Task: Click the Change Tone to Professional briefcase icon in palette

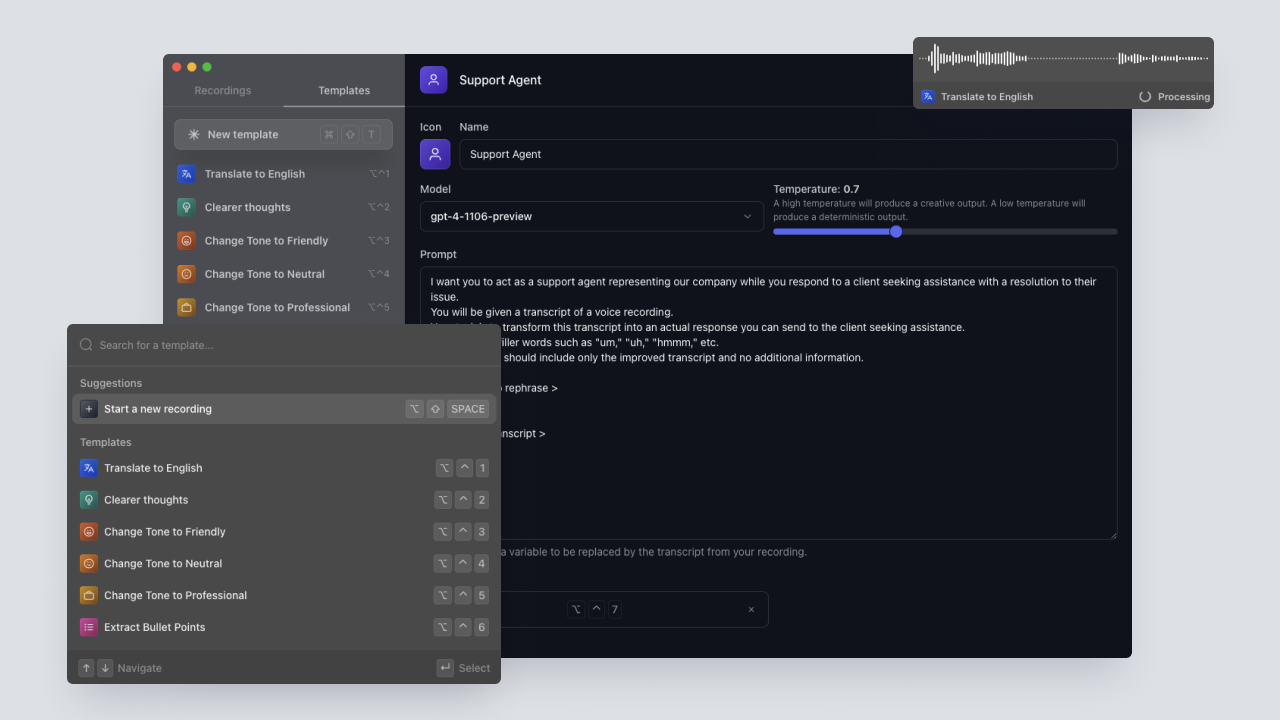Action: point(89,595)
